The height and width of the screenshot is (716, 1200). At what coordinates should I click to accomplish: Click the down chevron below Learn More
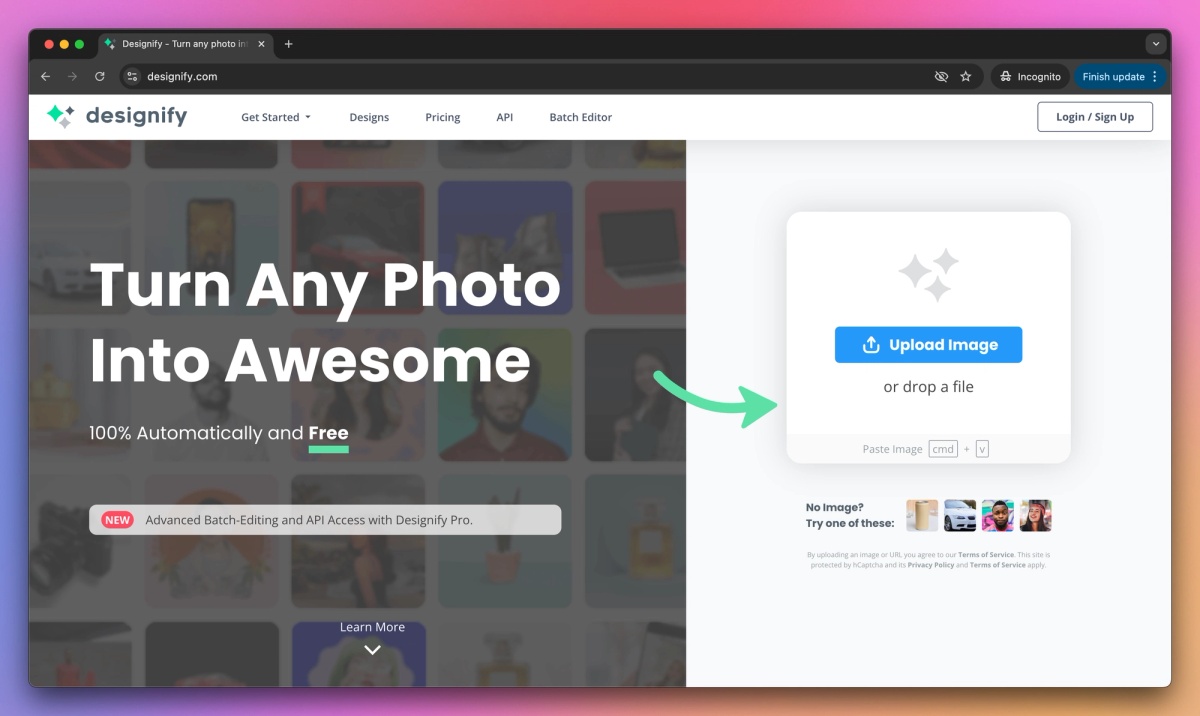point(372,650)
